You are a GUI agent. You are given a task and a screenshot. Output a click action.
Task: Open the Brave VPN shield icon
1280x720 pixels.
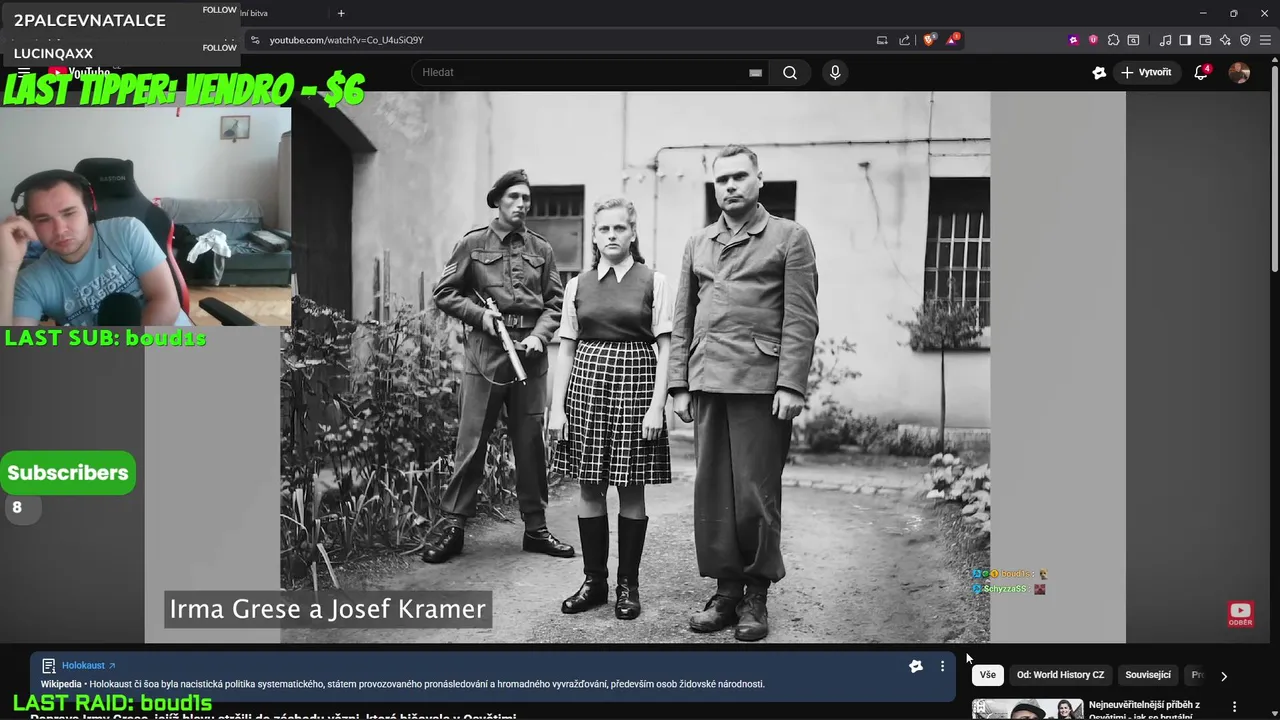tap(1245, 40)
